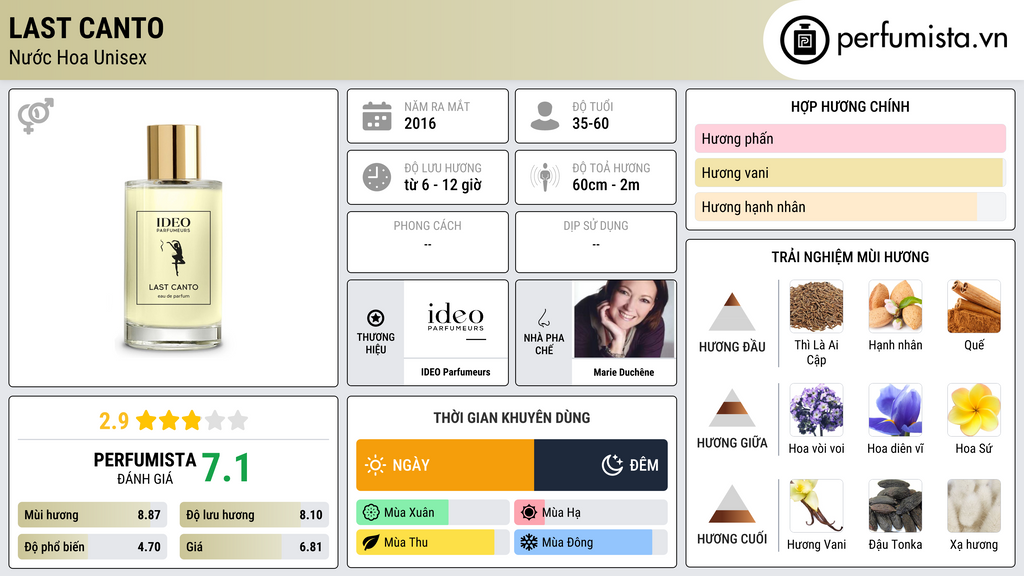
Task: Click the snowflake icon for Mùa Đông
Action: (529, 543)
